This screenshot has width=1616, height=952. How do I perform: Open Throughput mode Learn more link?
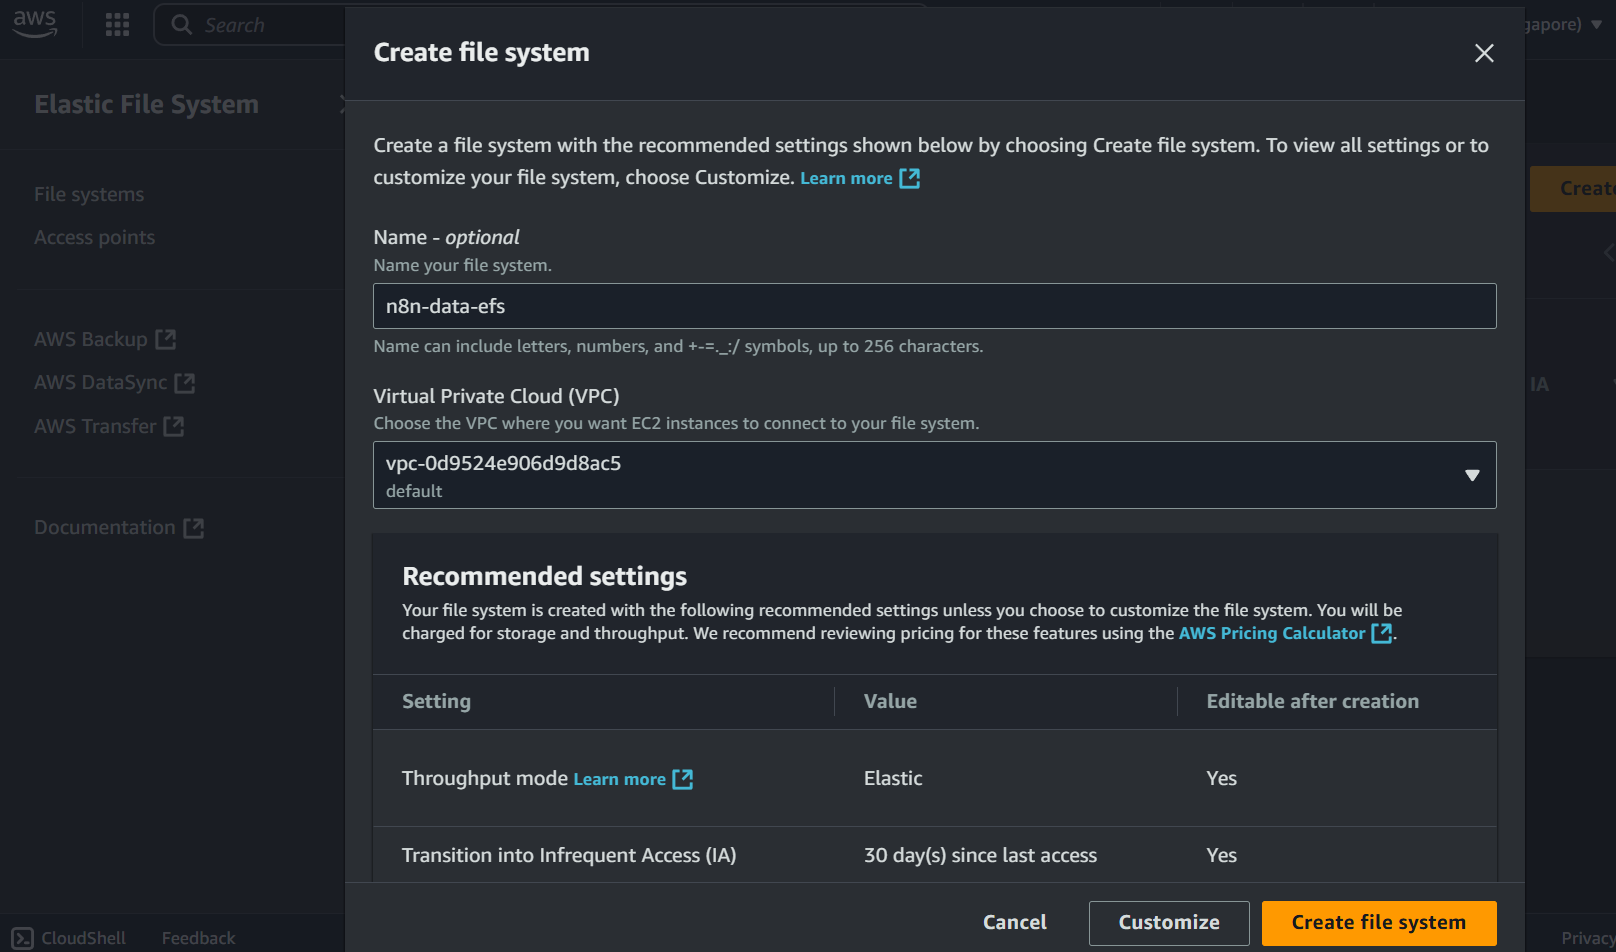(619, 779)
